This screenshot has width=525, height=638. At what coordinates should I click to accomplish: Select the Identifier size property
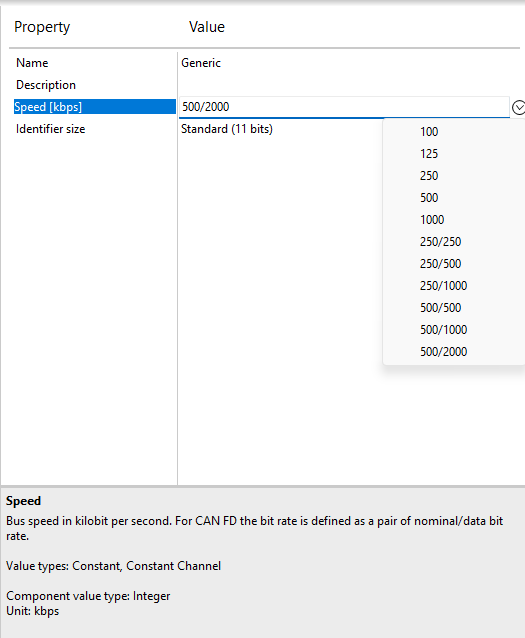pos(95,129)
